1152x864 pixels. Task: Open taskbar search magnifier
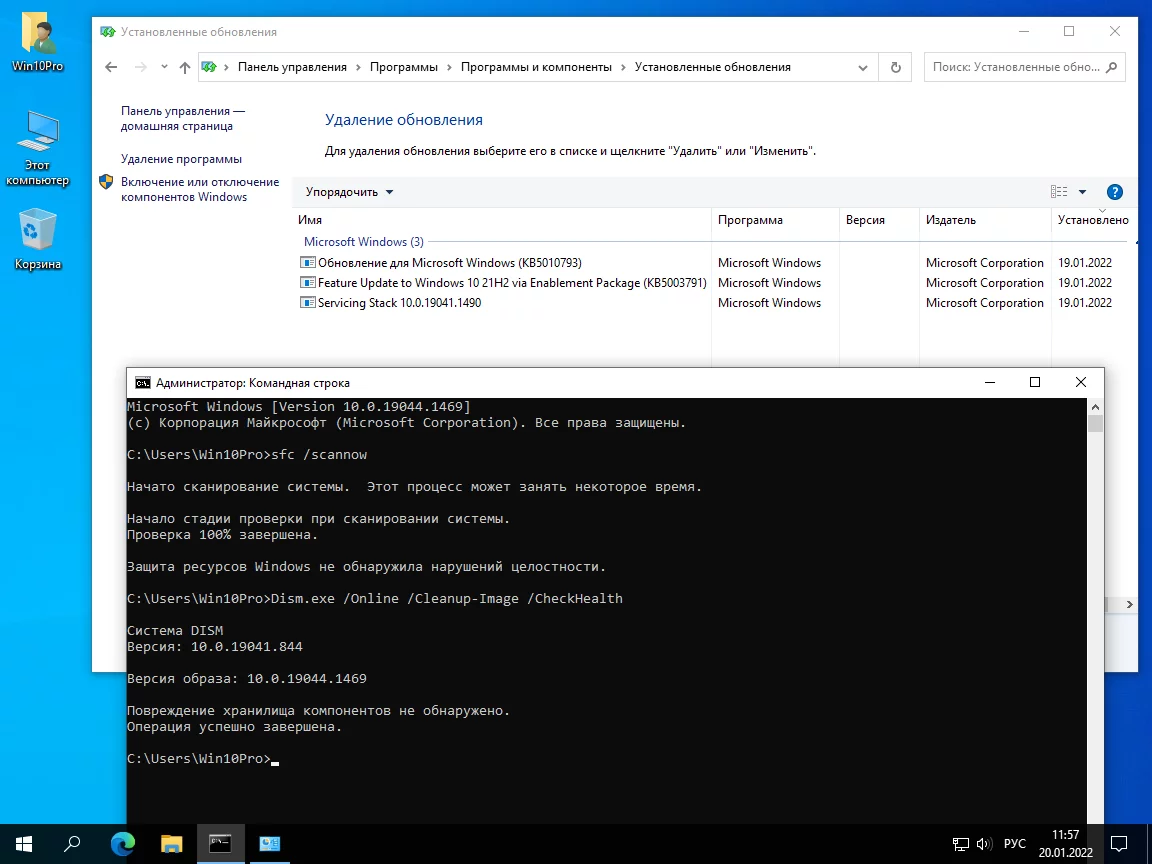[x=72, y=843]
